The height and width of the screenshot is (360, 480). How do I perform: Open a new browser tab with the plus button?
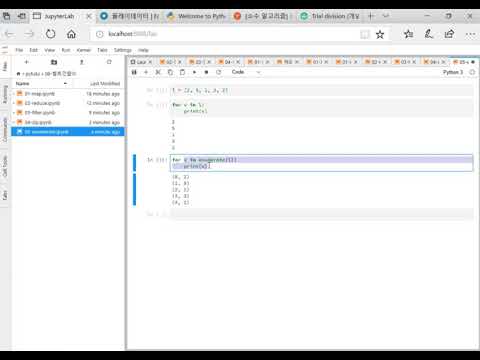(371, 16)
